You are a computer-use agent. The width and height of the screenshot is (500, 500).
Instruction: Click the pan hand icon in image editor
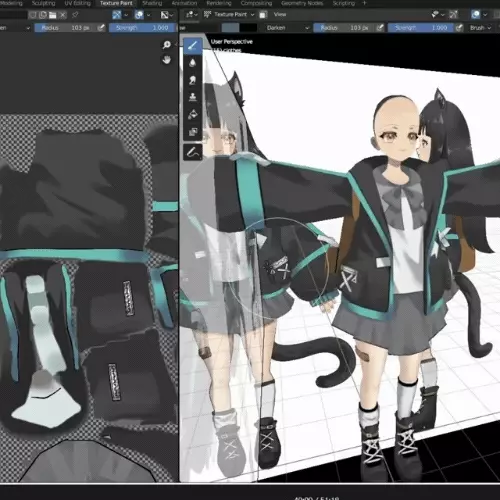coord(166,60)
